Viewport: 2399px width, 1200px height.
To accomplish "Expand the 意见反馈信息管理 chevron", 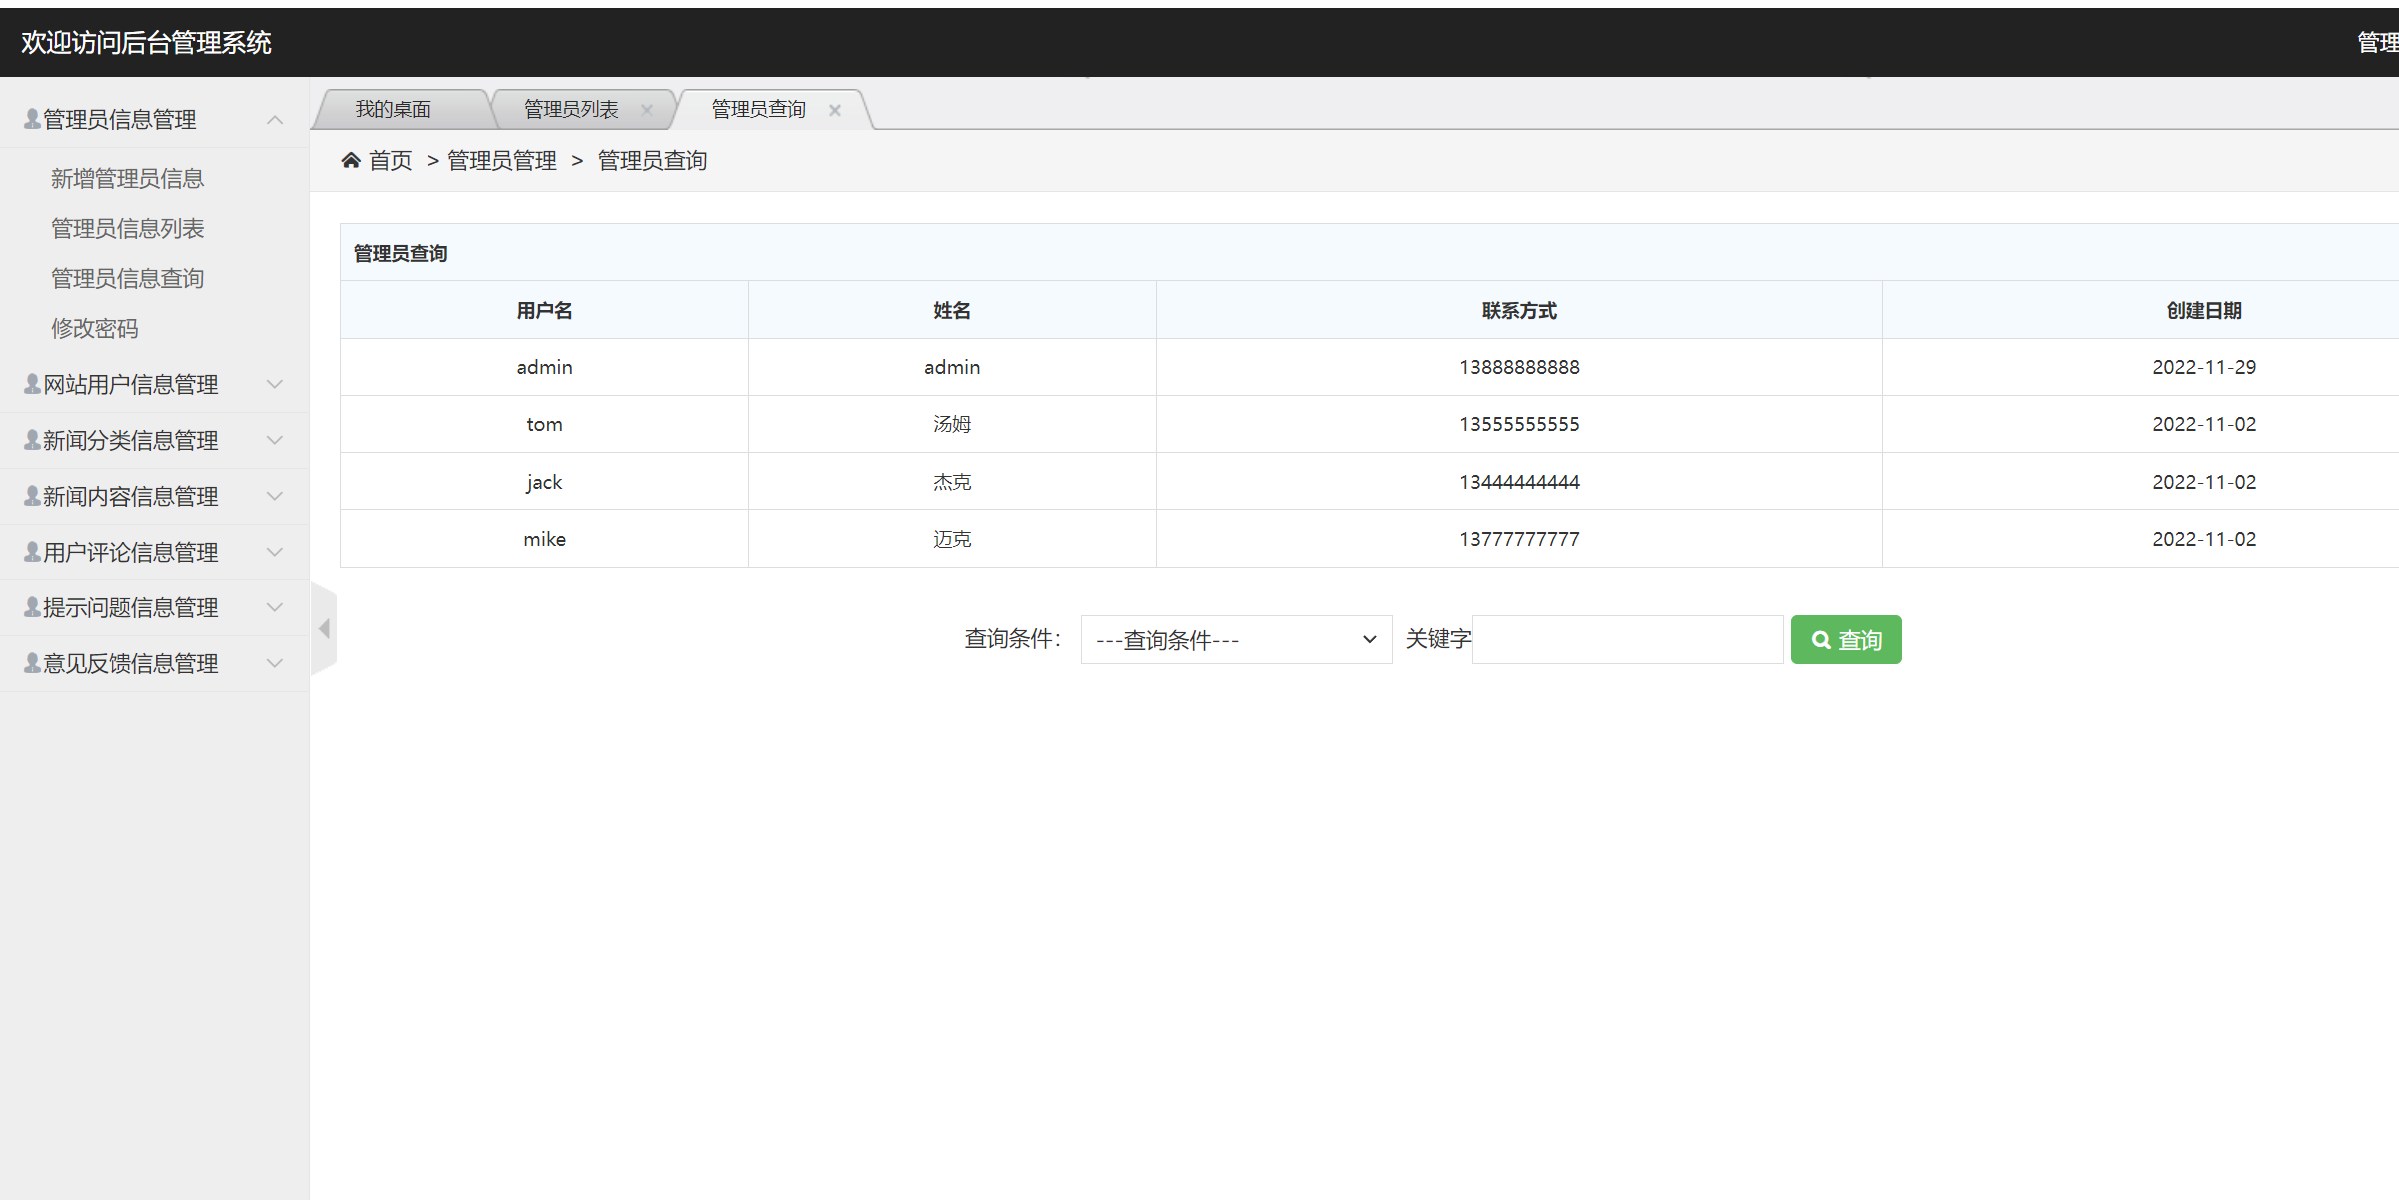I will pos(275,663).
